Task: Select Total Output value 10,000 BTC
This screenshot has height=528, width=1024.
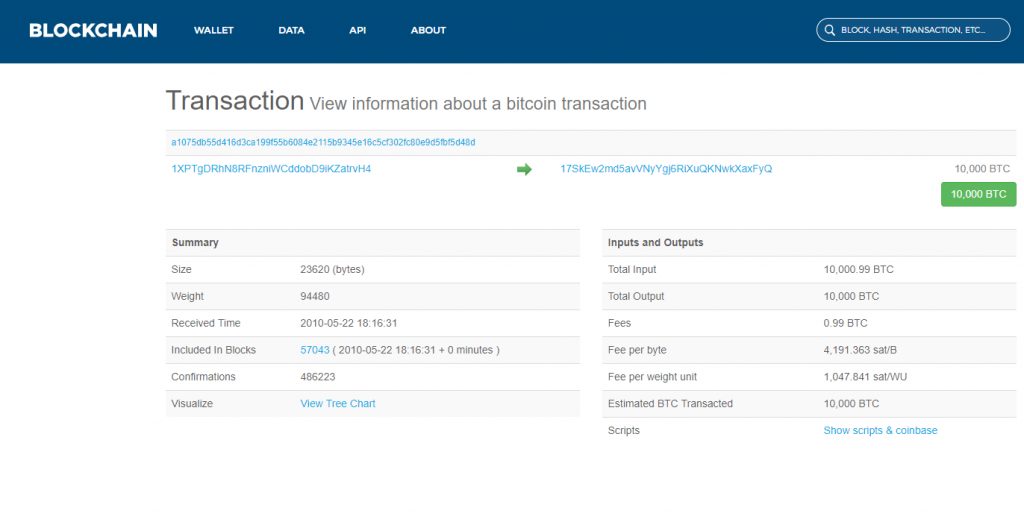Action: point(852,296)
